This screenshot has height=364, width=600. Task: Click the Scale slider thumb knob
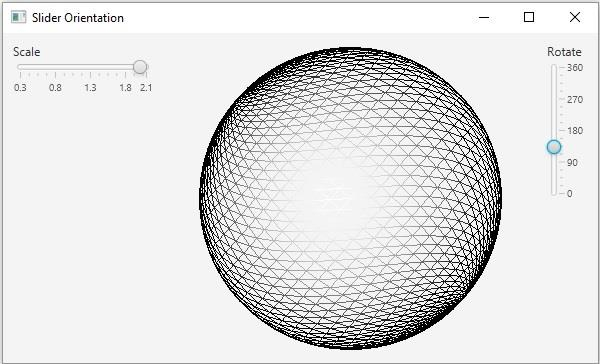pos(140,67)
